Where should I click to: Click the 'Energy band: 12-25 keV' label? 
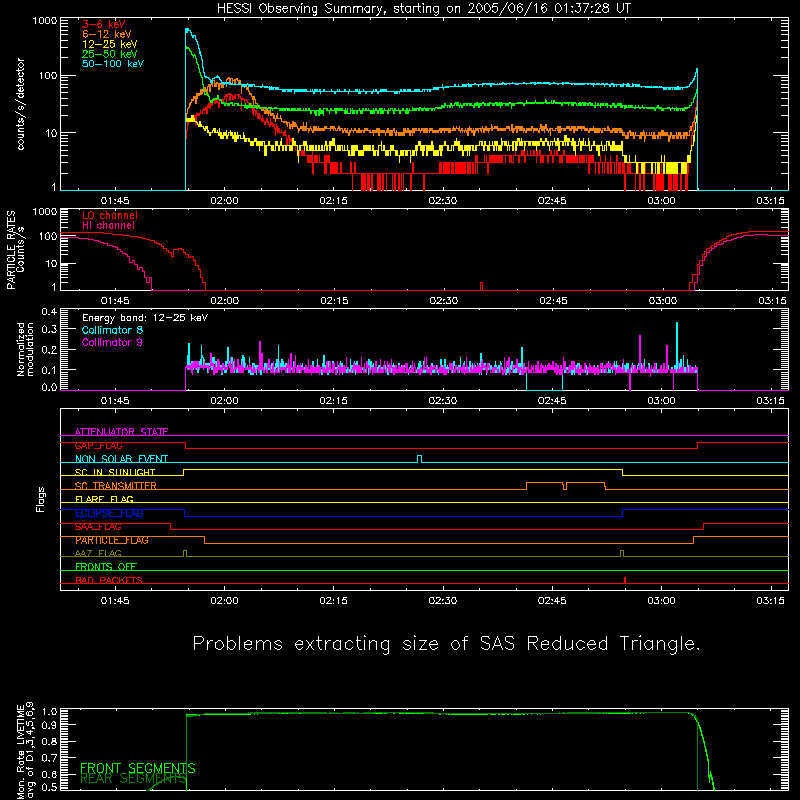[x=145, y=318]
